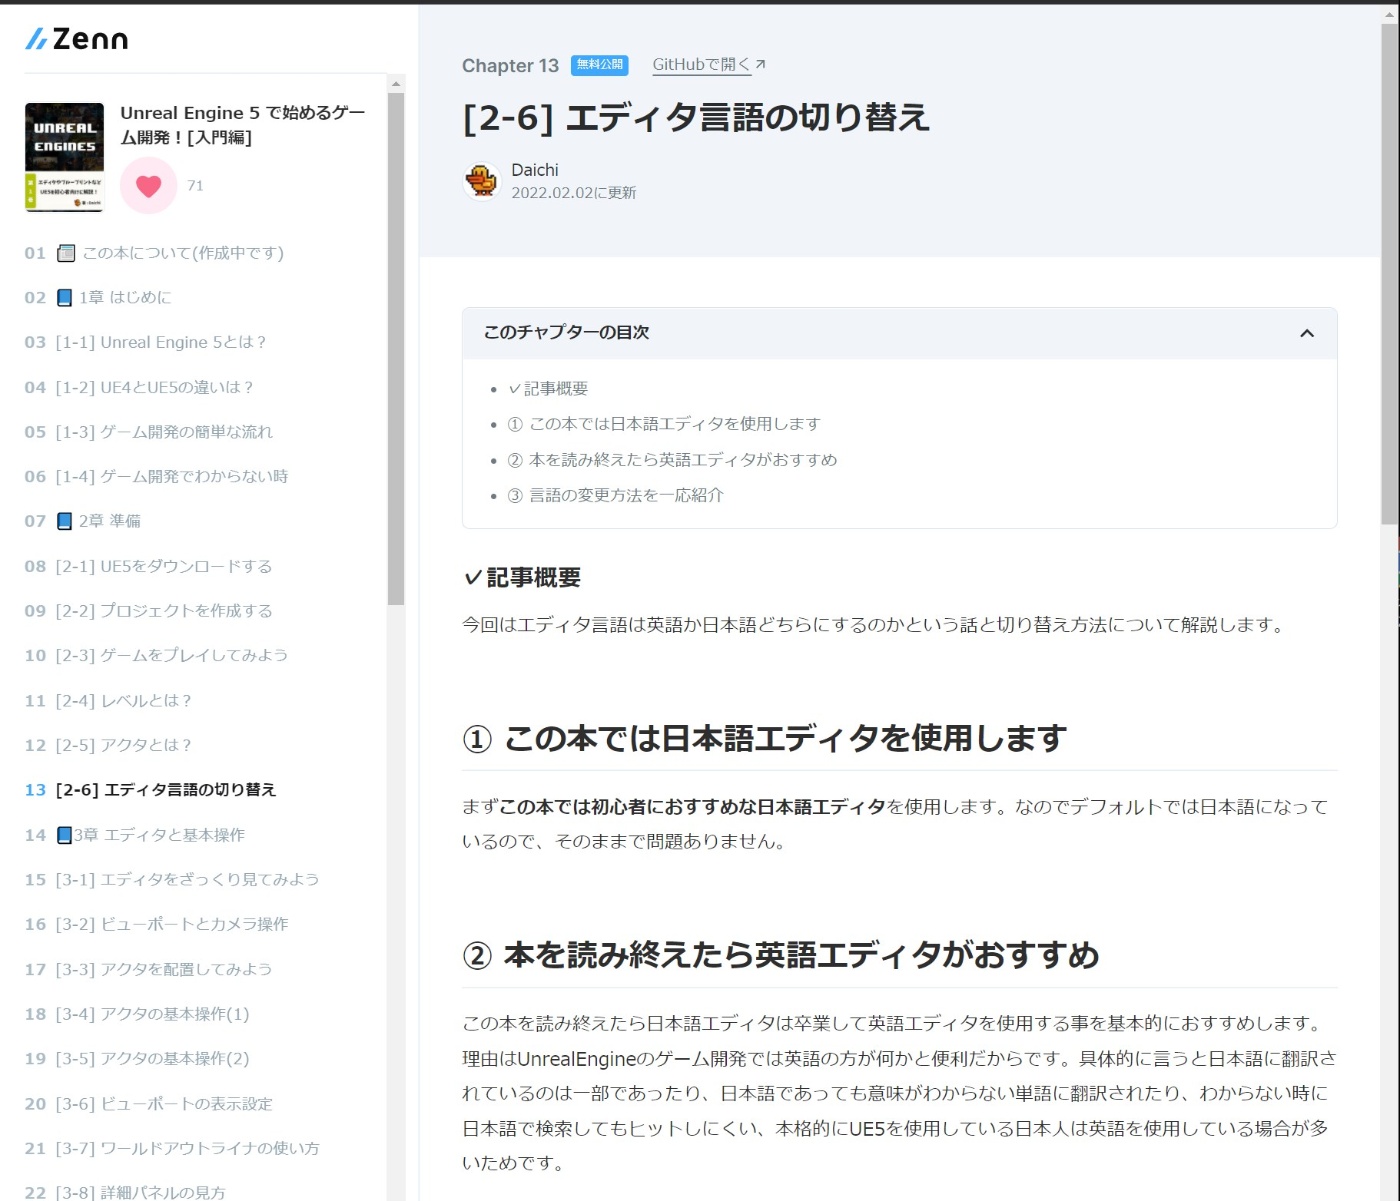This screenshot has width=1400, height=1201.
Task: Click heading ② 本を読み終えたら英語エディタがおすすめ
Action: (780, 955)
